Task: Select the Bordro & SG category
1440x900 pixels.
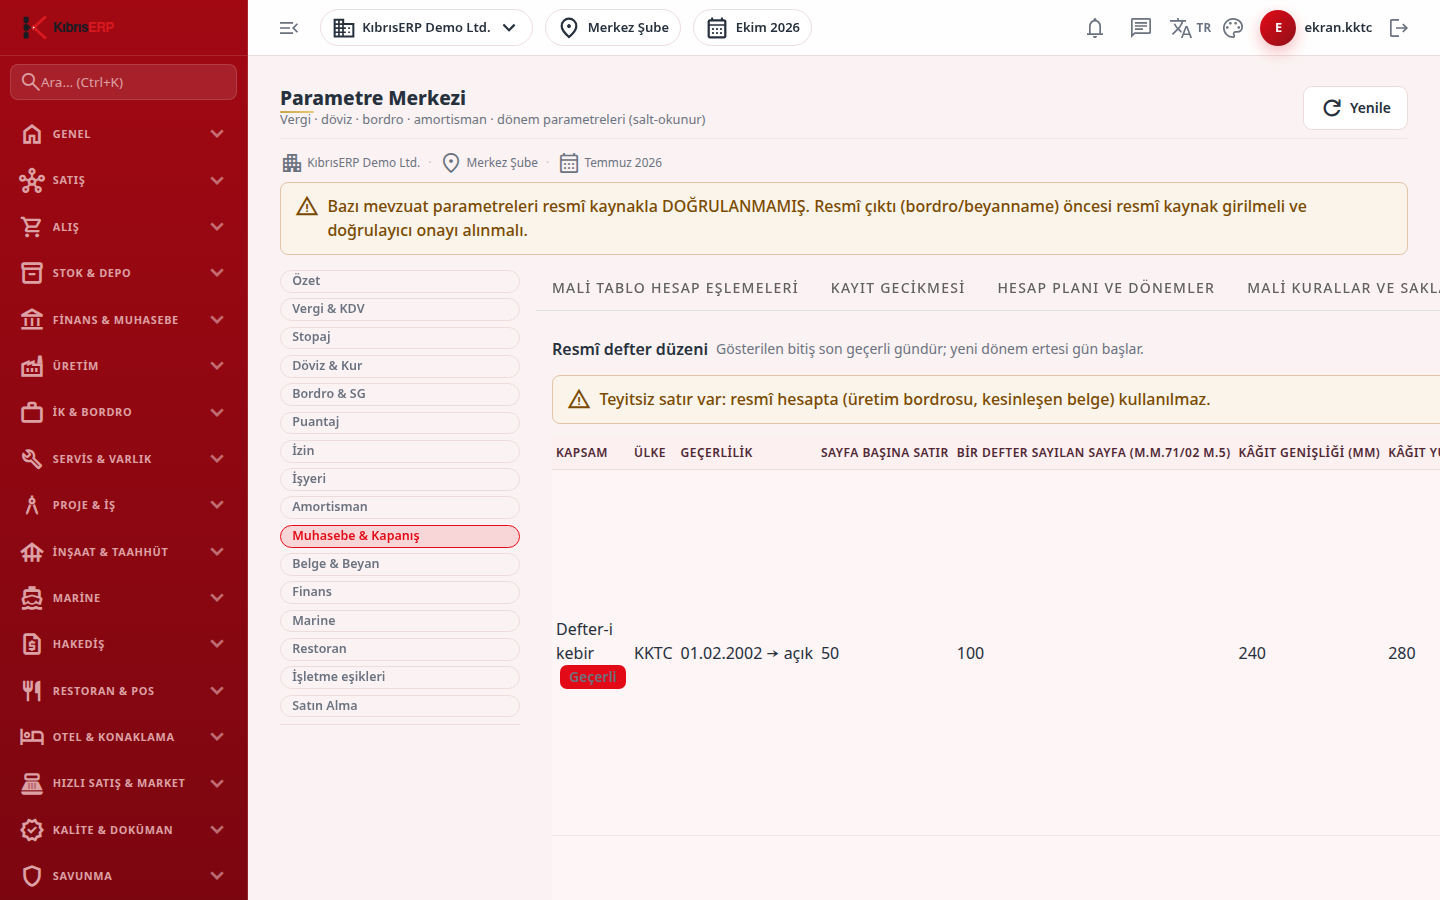Action: pos(400,394)
